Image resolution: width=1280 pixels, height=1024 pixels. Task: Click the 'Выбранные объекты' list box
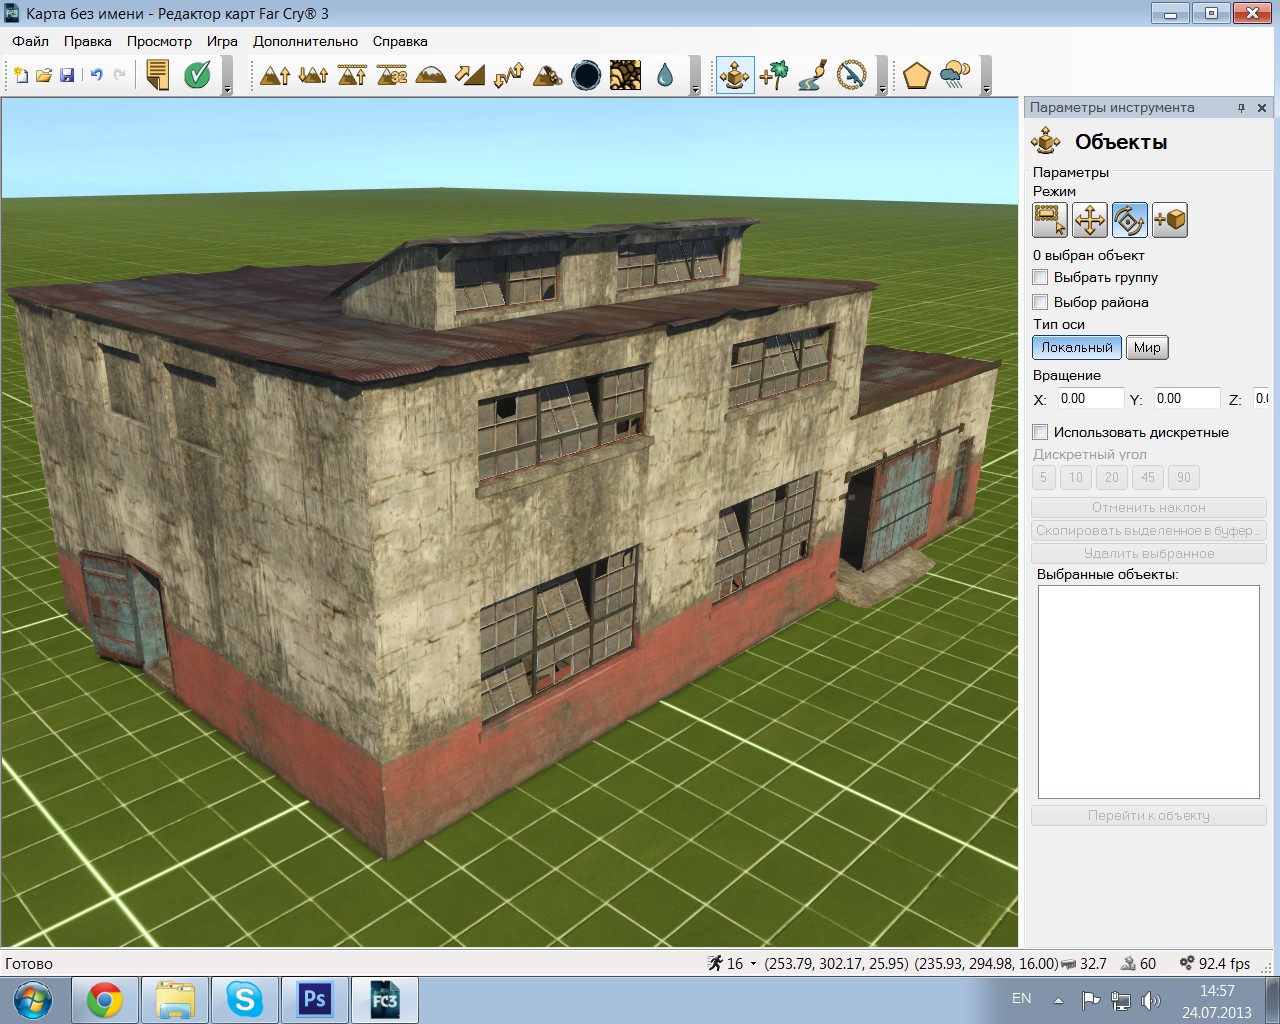click(x=1149, y=692)
